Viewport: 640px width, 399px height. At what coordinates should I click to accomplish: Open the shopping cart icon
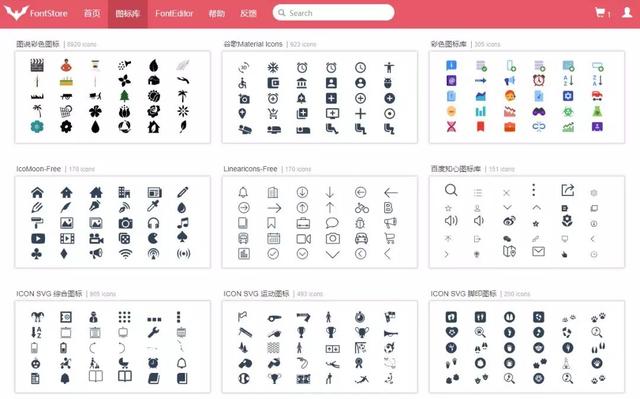(x=600, y=12)
